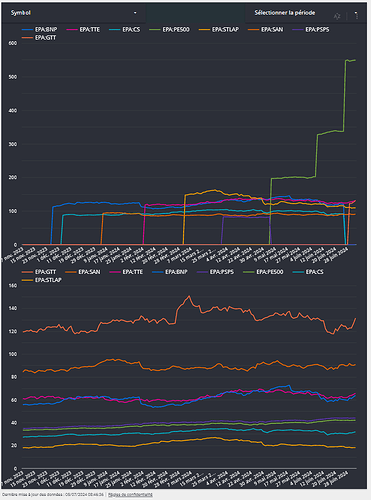Open the Symbol dropdown filter
The image size is (371, 500).
click(74, 13)
